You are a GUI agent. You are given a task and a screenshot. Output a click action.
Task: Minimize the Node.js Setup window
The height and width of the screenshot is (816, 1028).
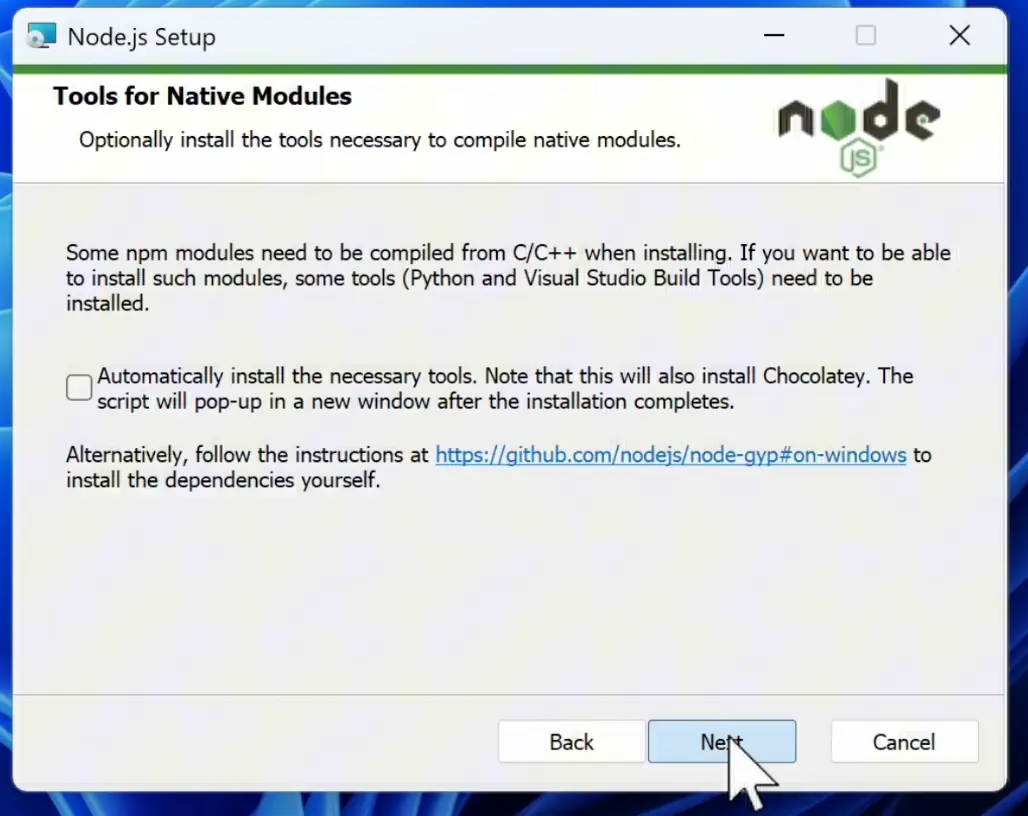tap(774, 35)
